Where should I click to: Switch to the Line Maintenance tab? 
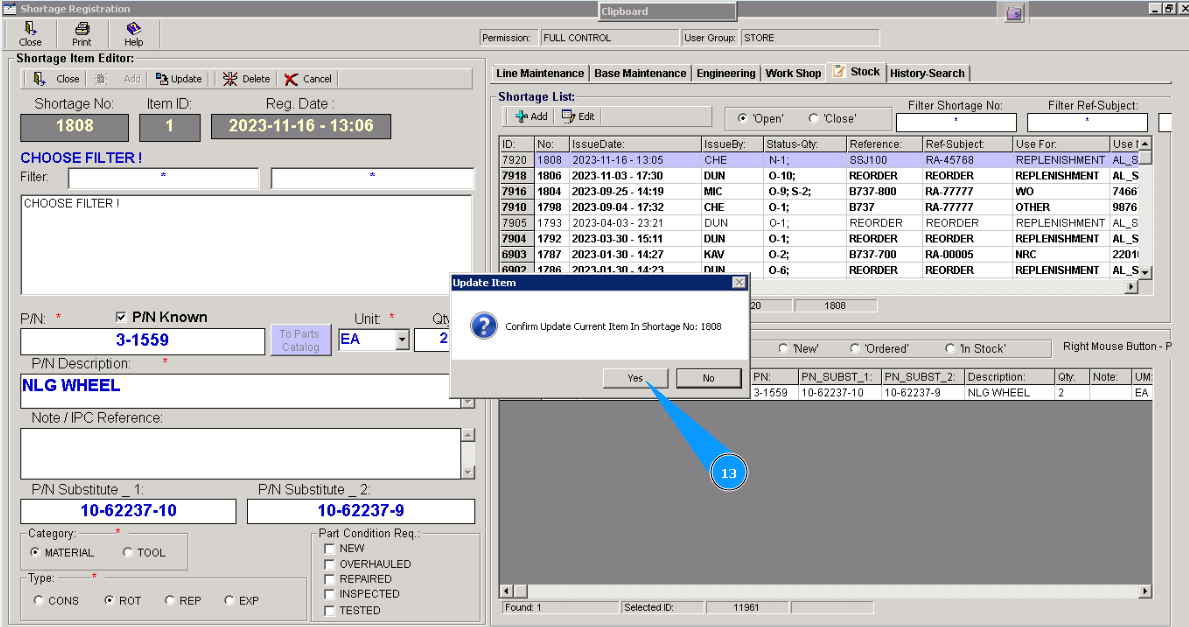point(539,73)
